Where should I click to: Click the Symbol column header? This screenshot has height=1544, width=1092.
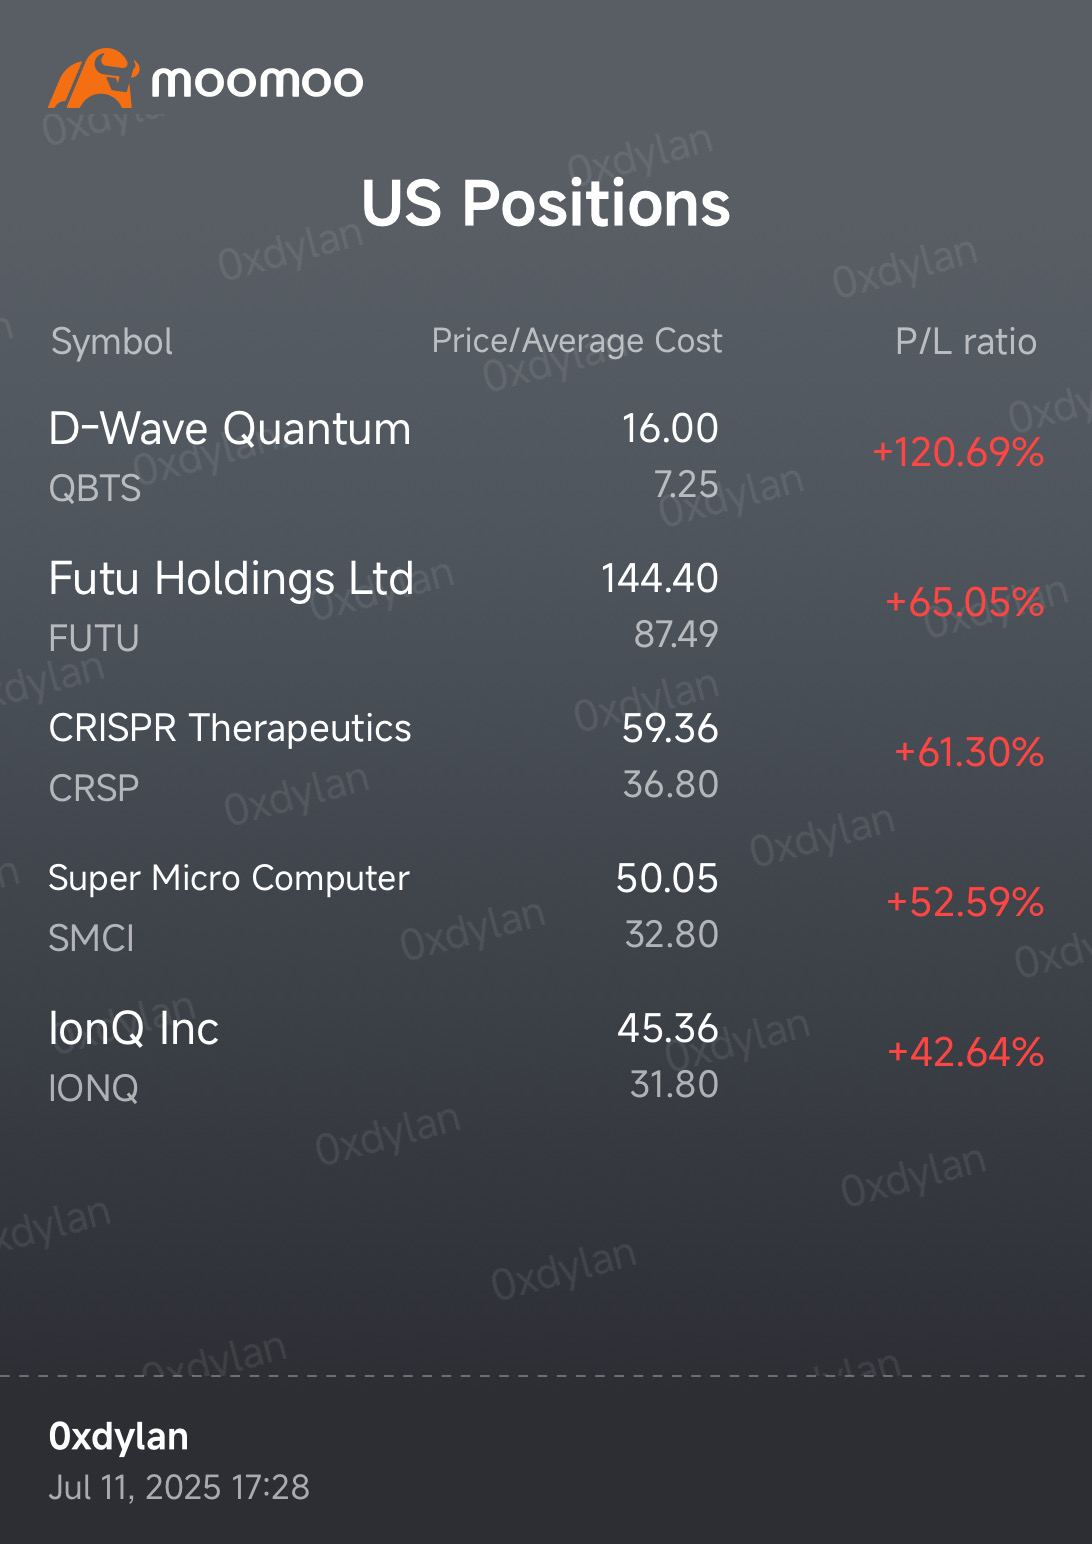coord(112,342)
